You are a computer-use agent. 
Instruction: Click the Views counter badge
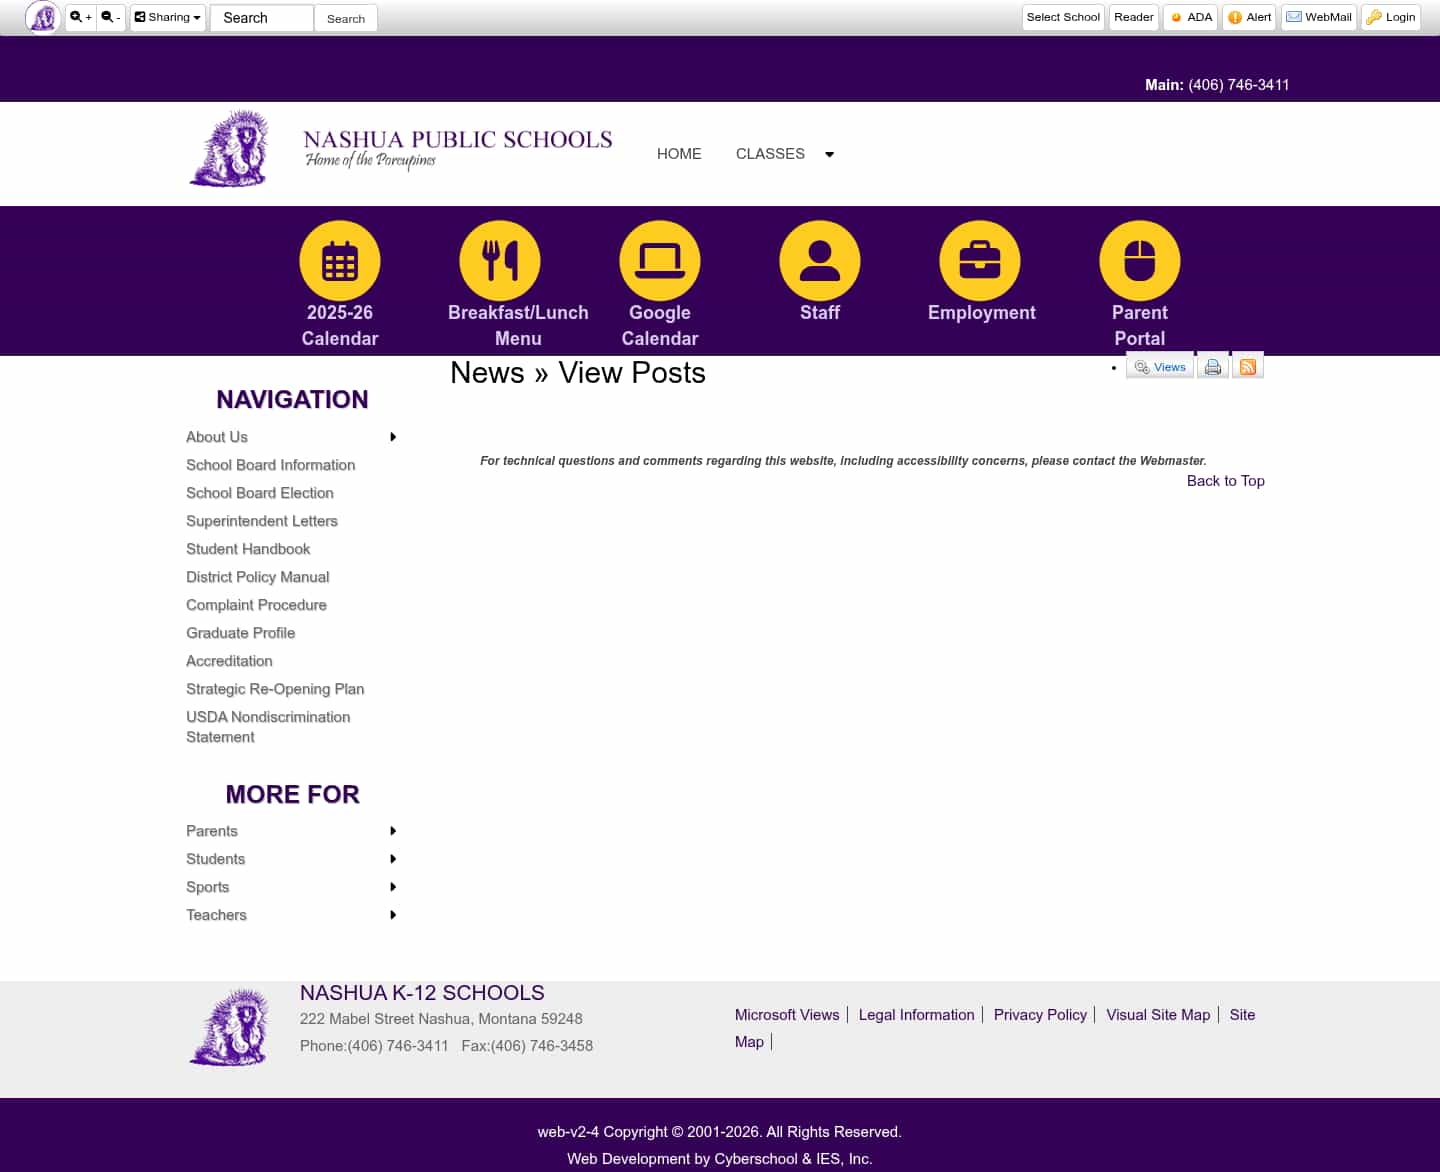1159,366
